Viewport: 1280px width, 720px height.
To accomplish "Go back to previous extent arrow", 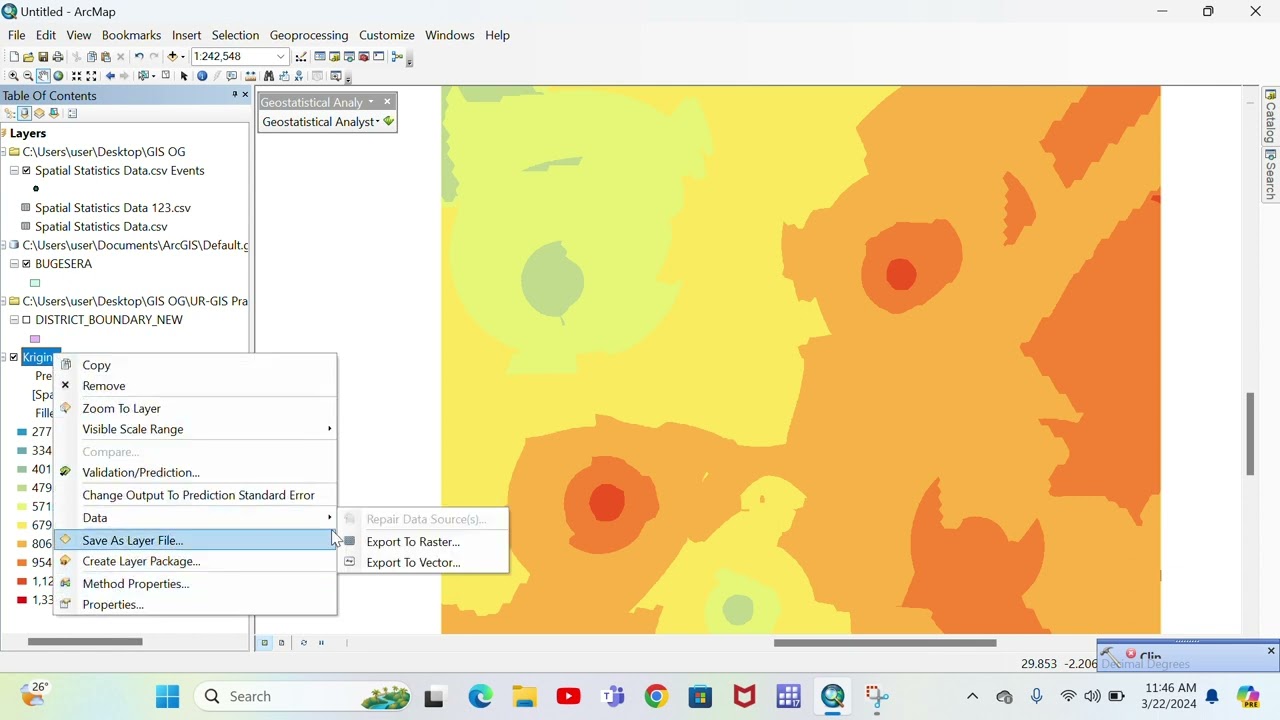I will click(110, 76).
